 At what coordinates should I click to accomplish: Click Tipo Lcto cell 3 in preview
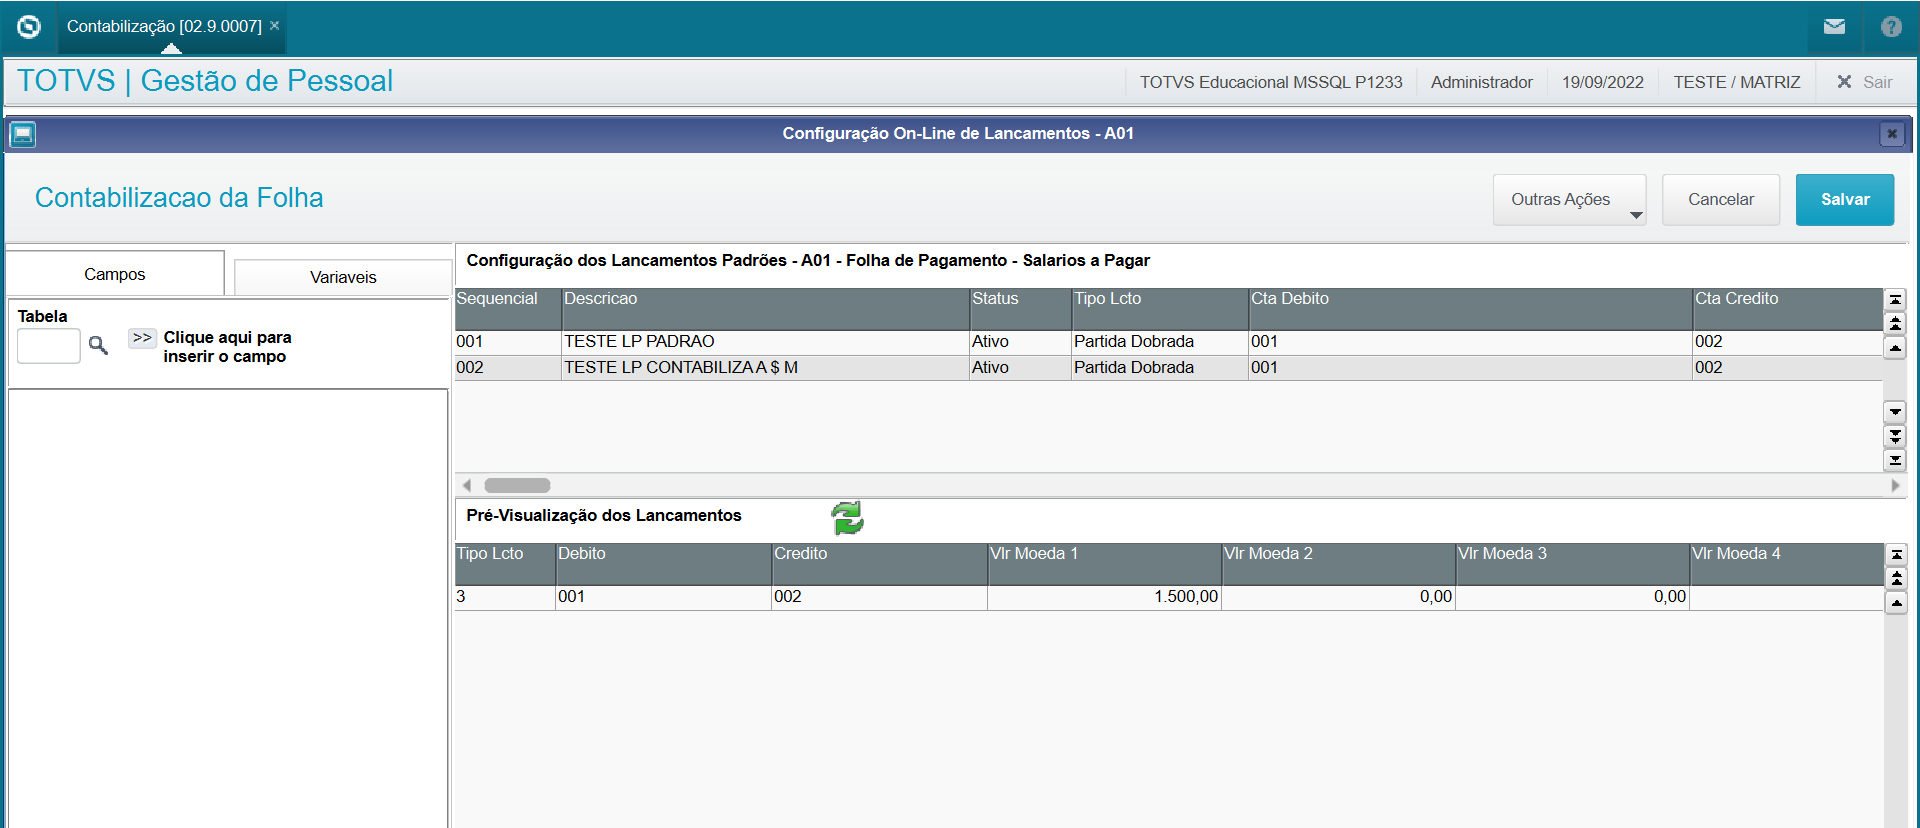click(505, 597)
